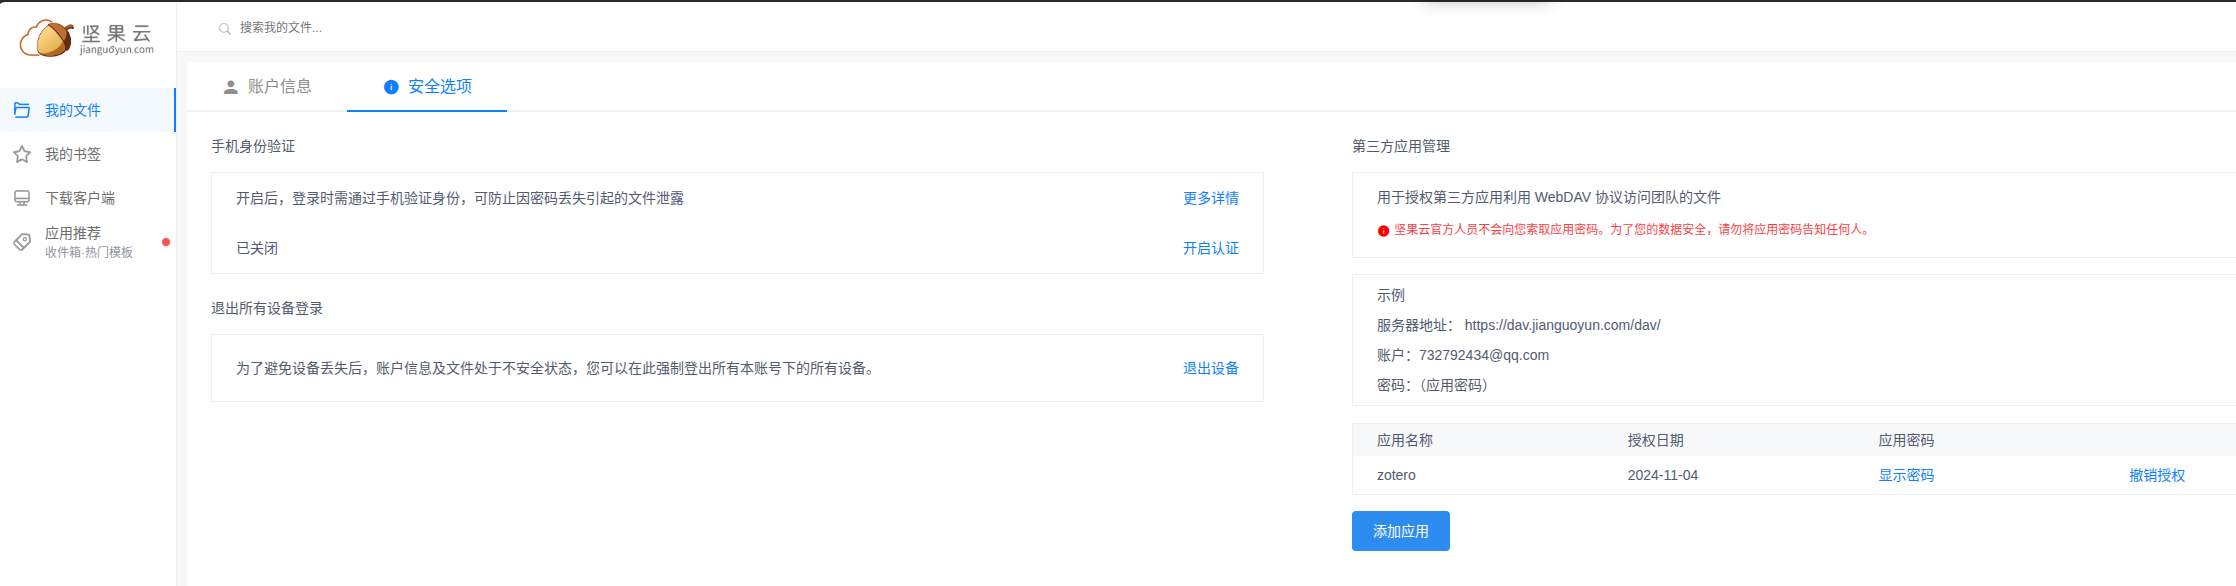Click the red warning icon in 第三方应用管理
This screenshot has width=2236, height=586.
click(1383, 230)
